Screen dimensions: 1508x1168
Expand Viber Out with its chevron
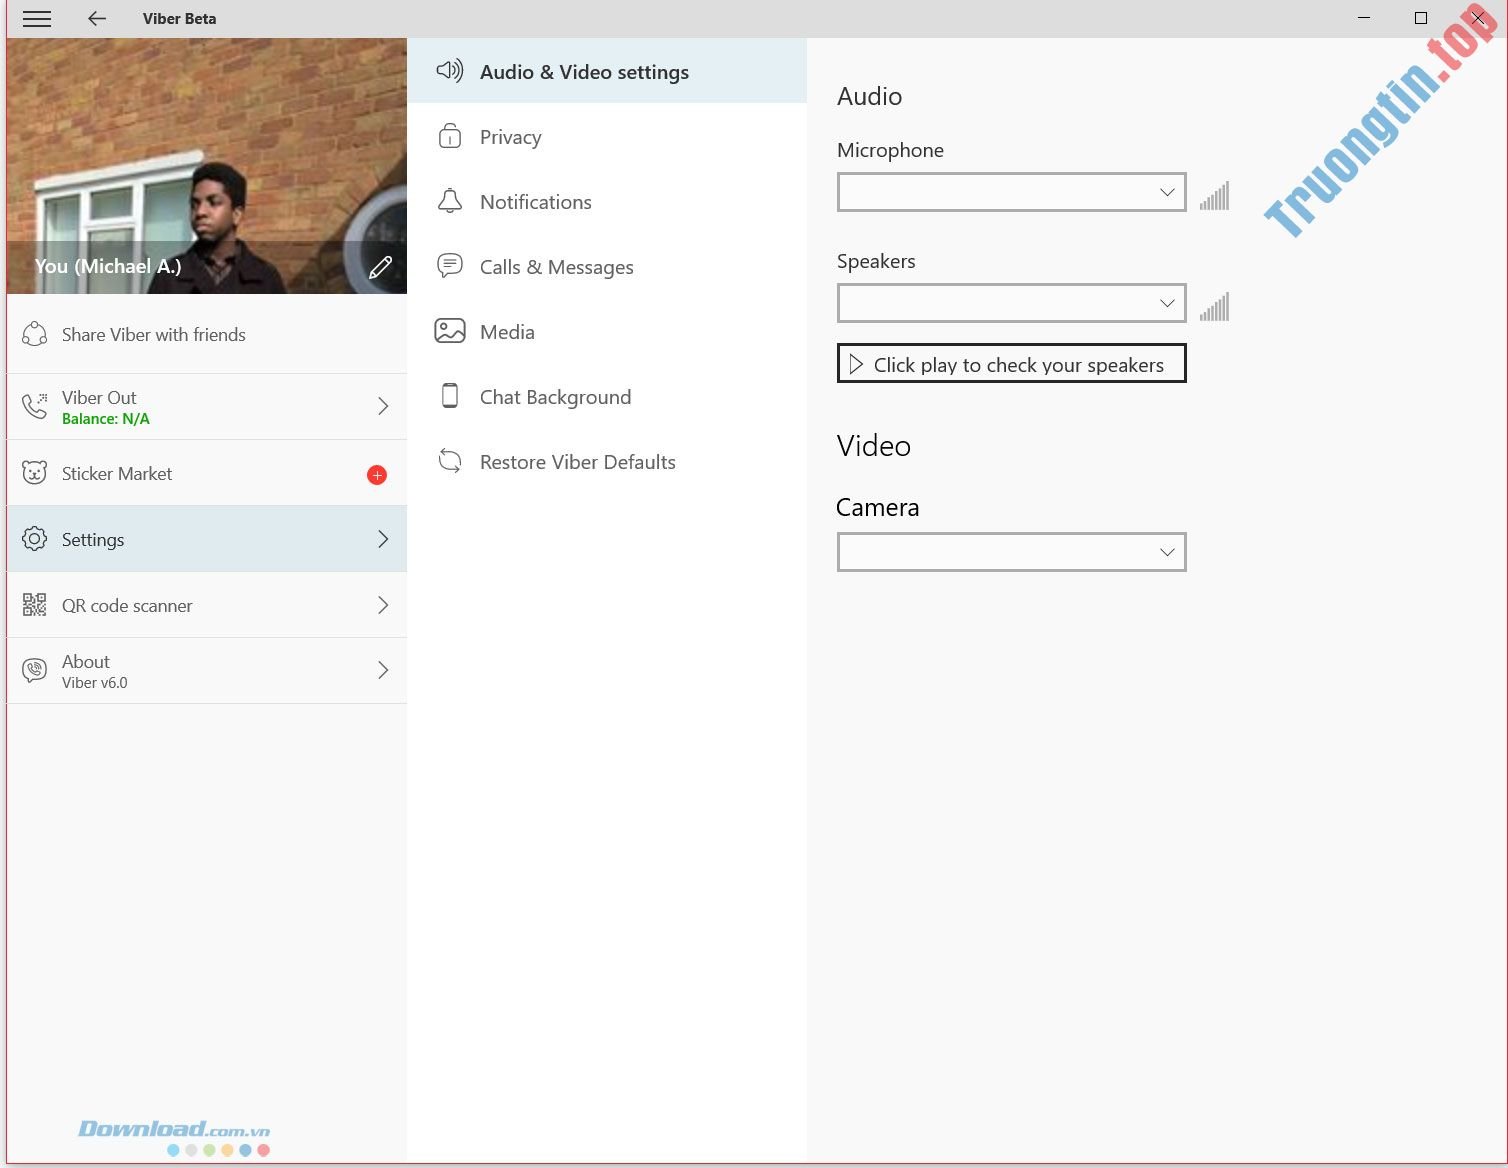(383, 406)
